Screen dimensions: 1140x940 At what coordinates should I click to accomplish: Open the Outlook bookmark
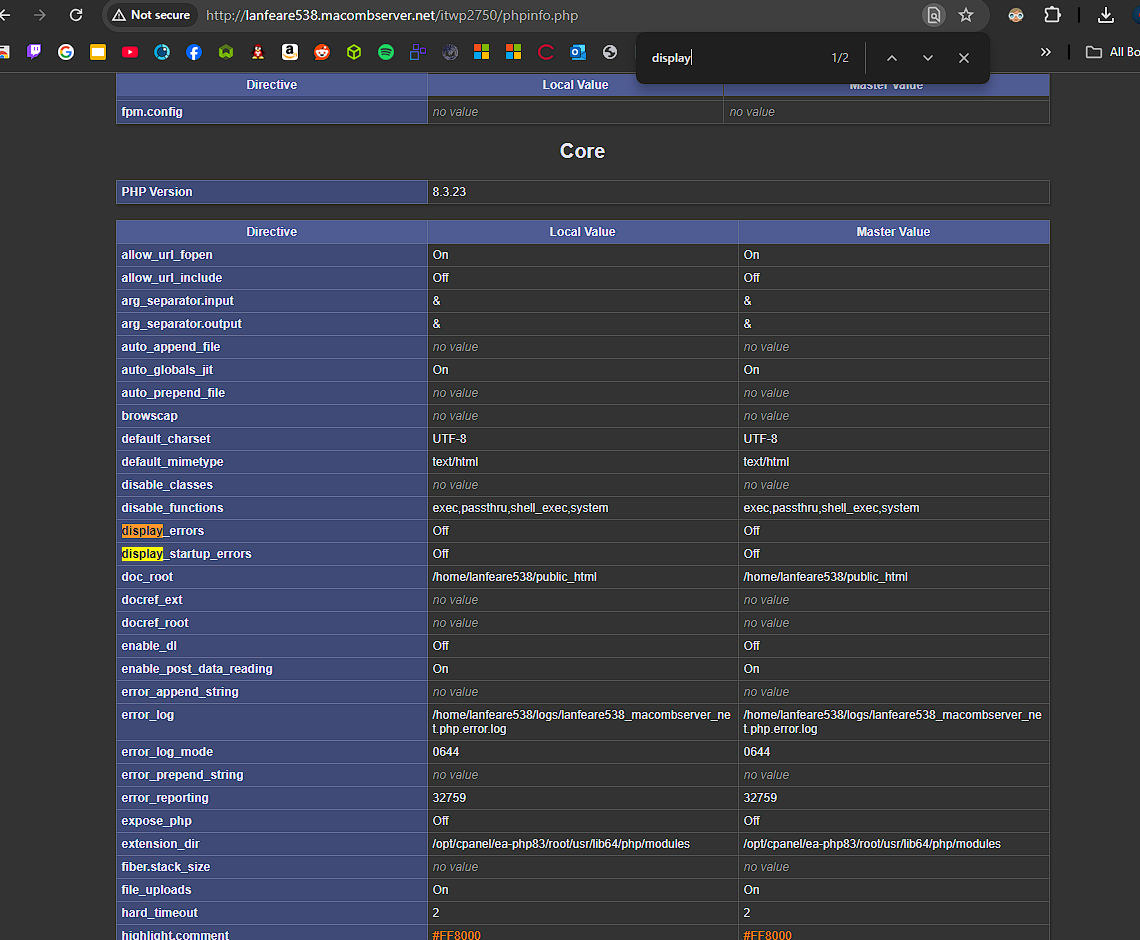coord(578,52)
